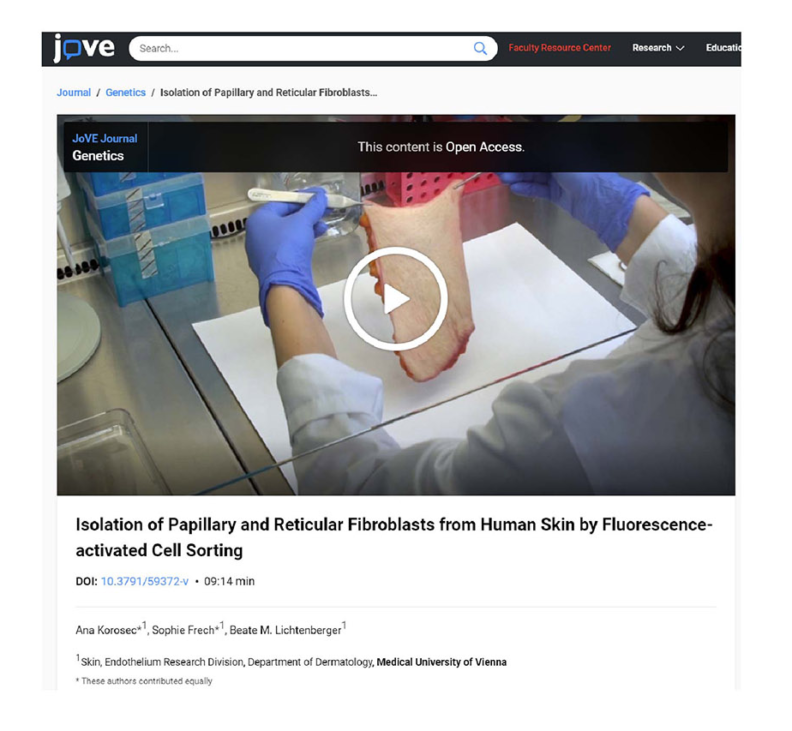Image resolution: width=792 pixels, height=731 pixels.
Task: Go to the Journal breadcrumb link
Action: click(74, 92)
